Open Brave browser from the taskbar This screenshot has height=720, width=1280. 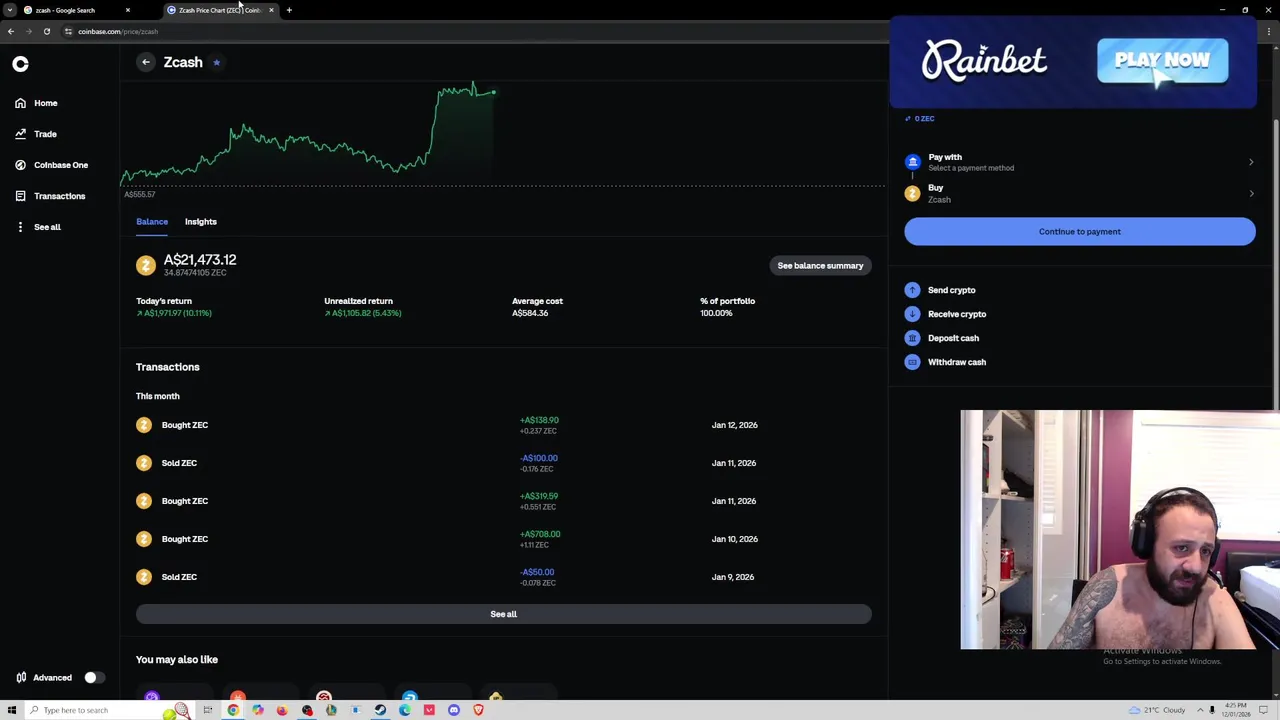[x=478, y=710]
